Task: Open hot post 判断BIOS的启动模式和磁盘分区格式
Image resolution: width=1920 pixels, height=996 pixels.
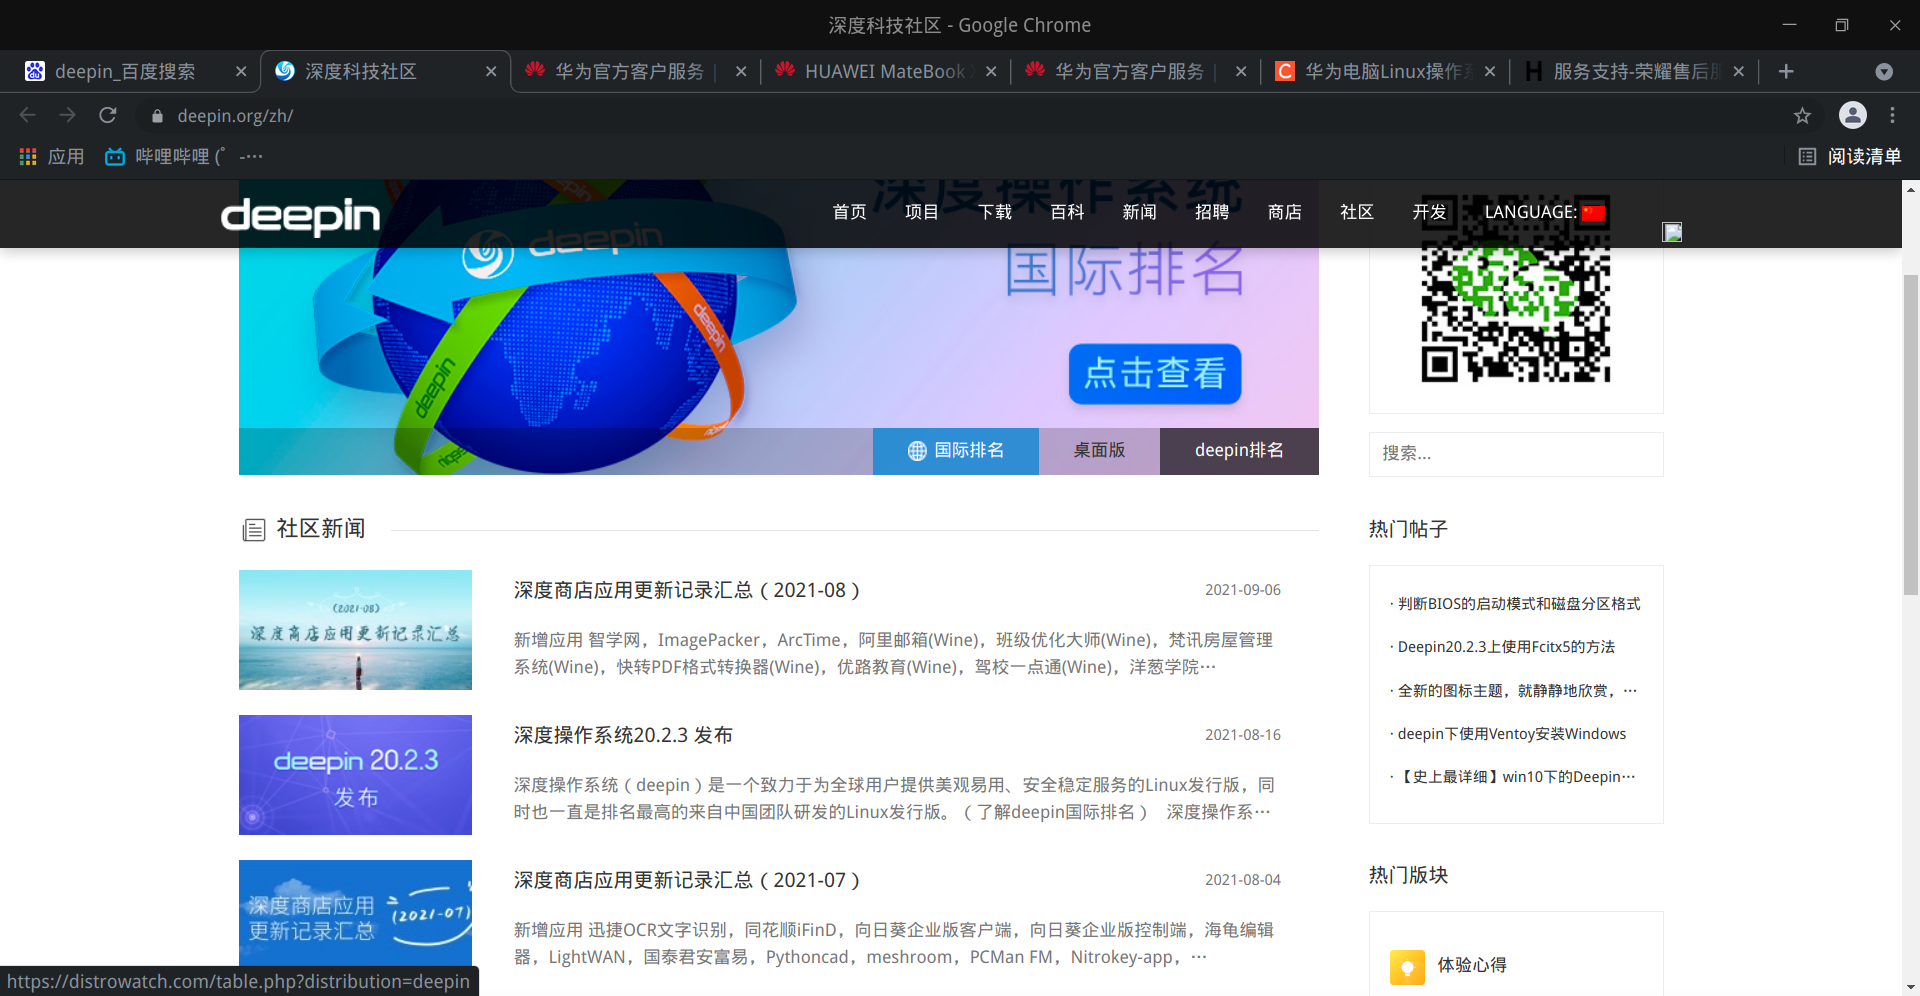Action: [1519, 604]
